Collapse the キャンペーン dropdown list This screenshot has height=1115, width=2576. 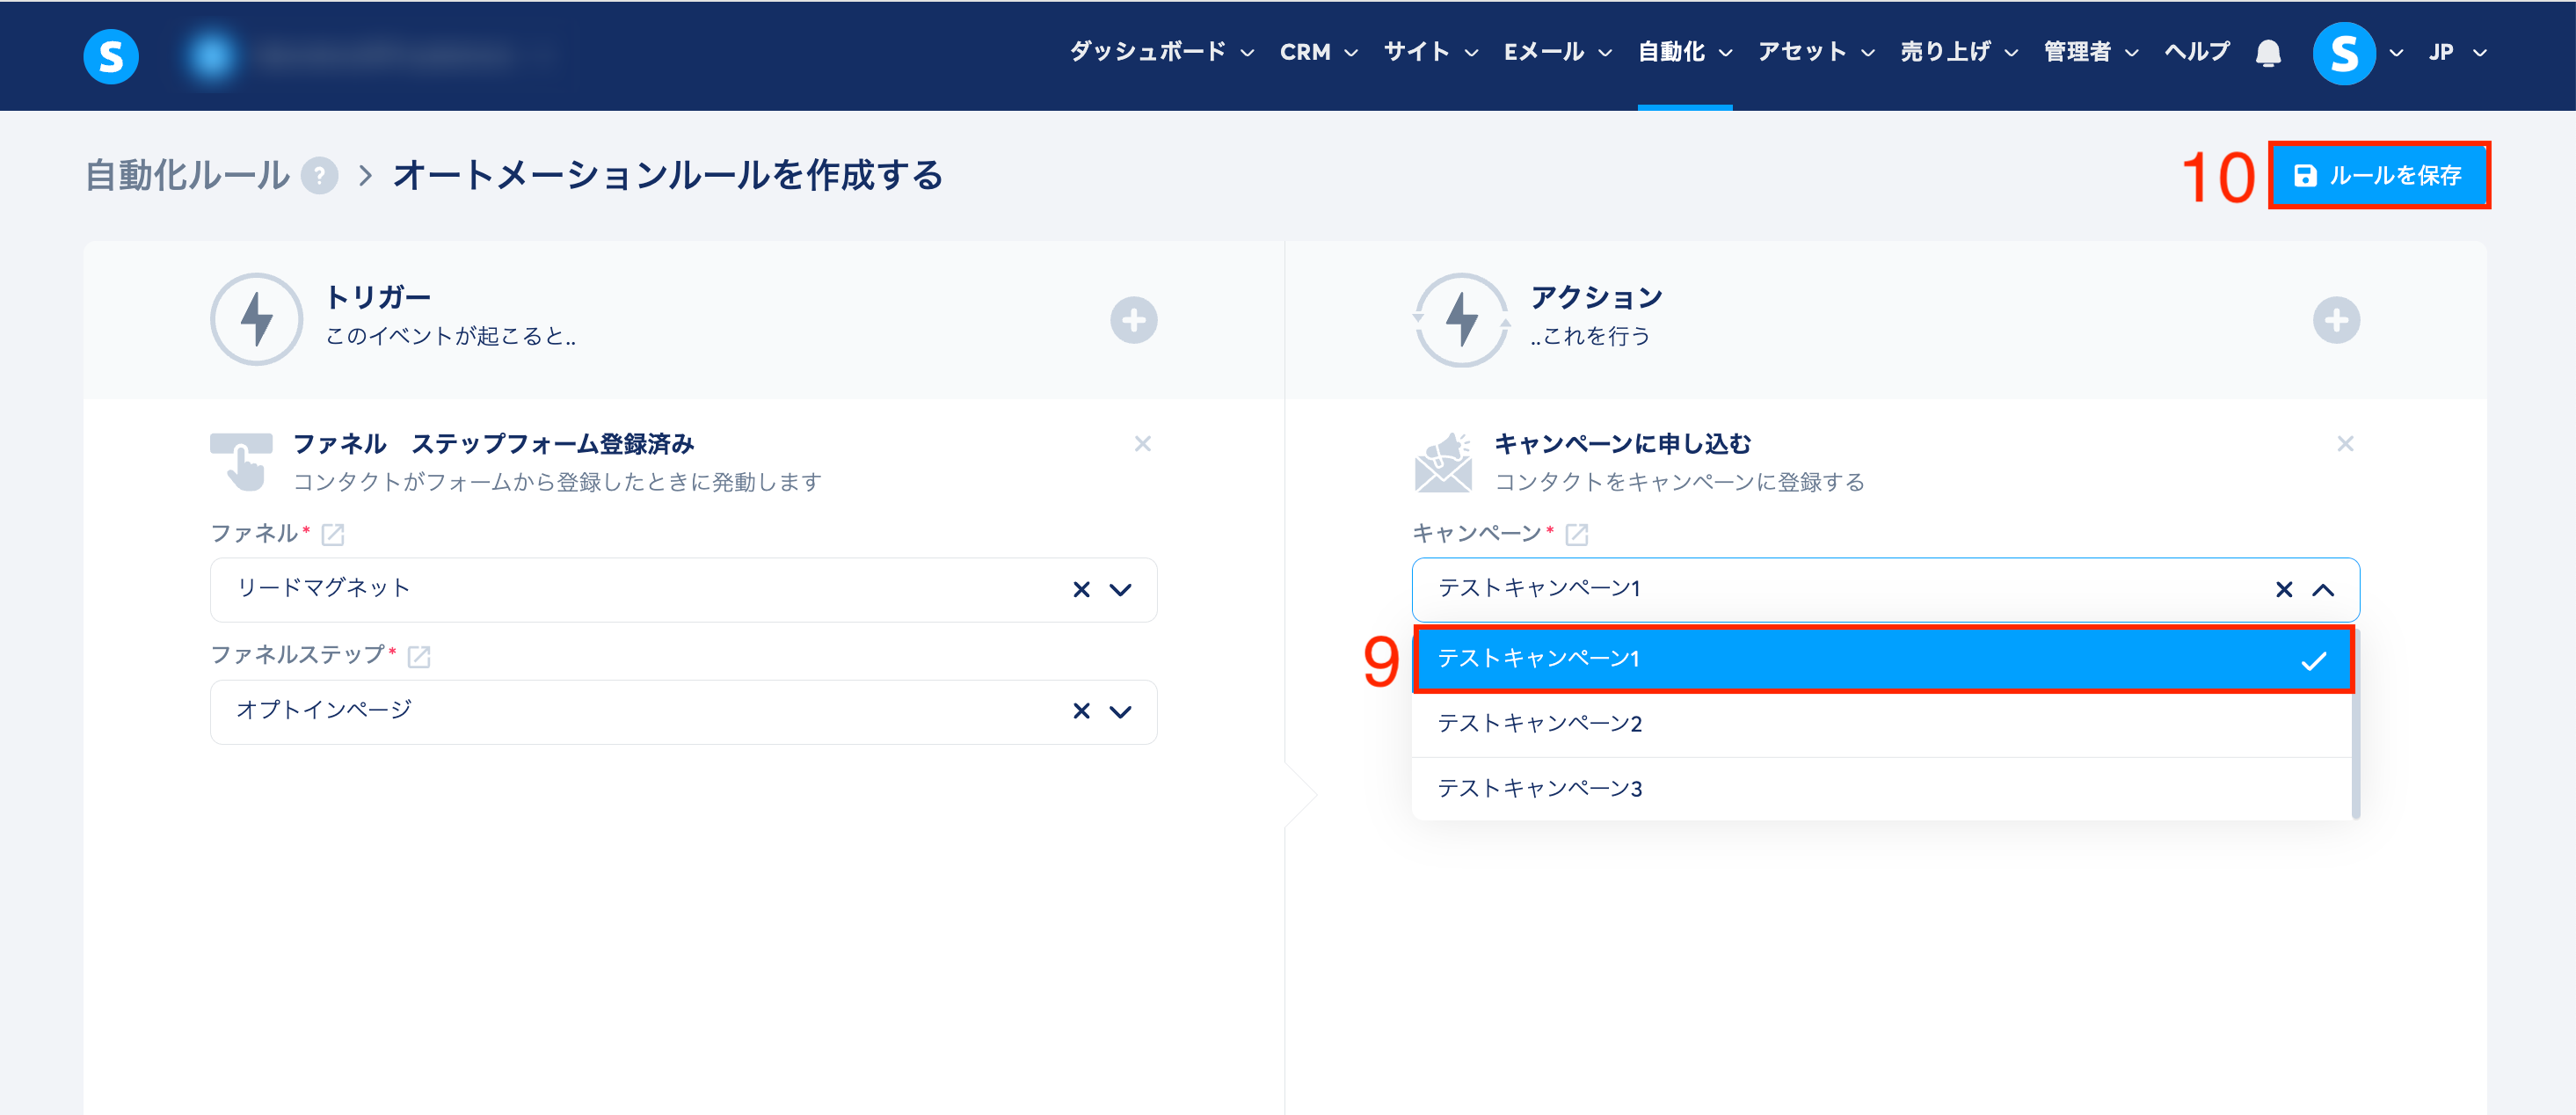pyautogui.click(x=2323, y=590)
